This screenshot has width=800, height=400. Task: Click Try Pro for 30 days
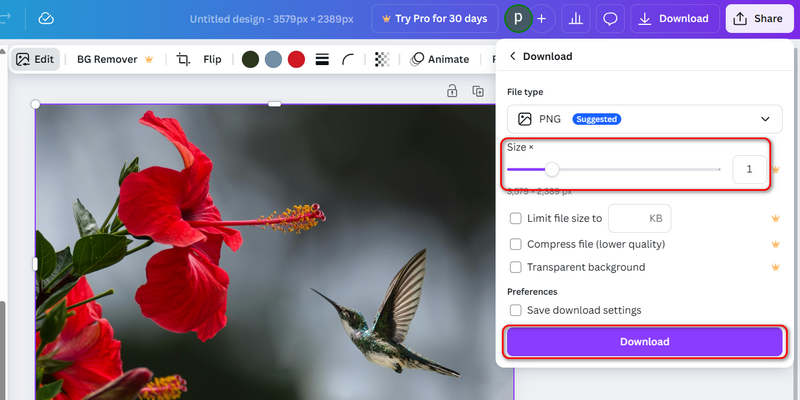coord(435,18)
